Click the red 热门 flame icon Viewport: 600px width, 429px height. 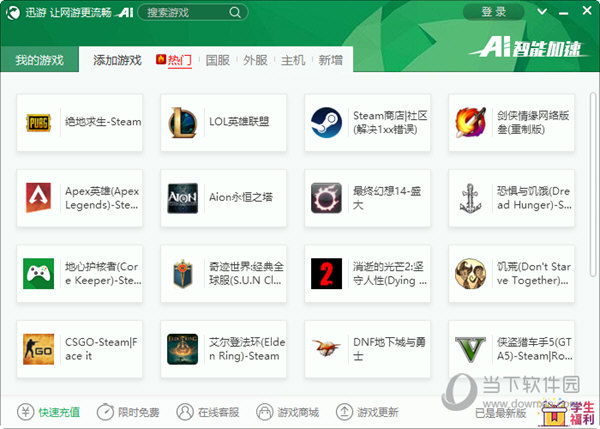161,59
